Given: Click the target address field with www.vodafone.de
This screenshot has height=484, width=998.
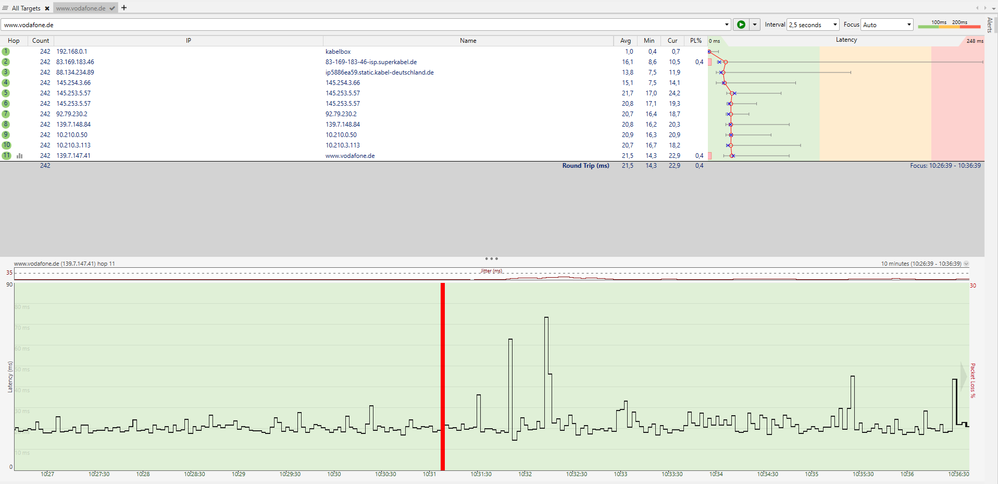Looking at the screenshot, I should [360, 24].
